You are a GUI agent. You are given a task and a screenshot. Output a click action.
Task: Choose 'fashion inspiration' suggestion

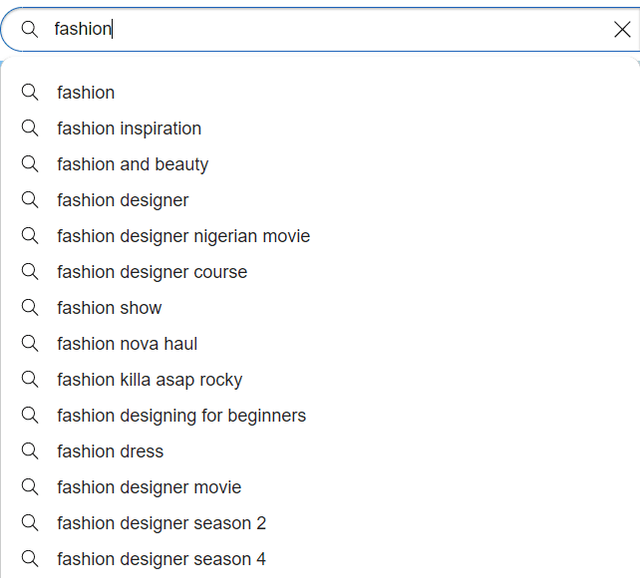point(129,128)
